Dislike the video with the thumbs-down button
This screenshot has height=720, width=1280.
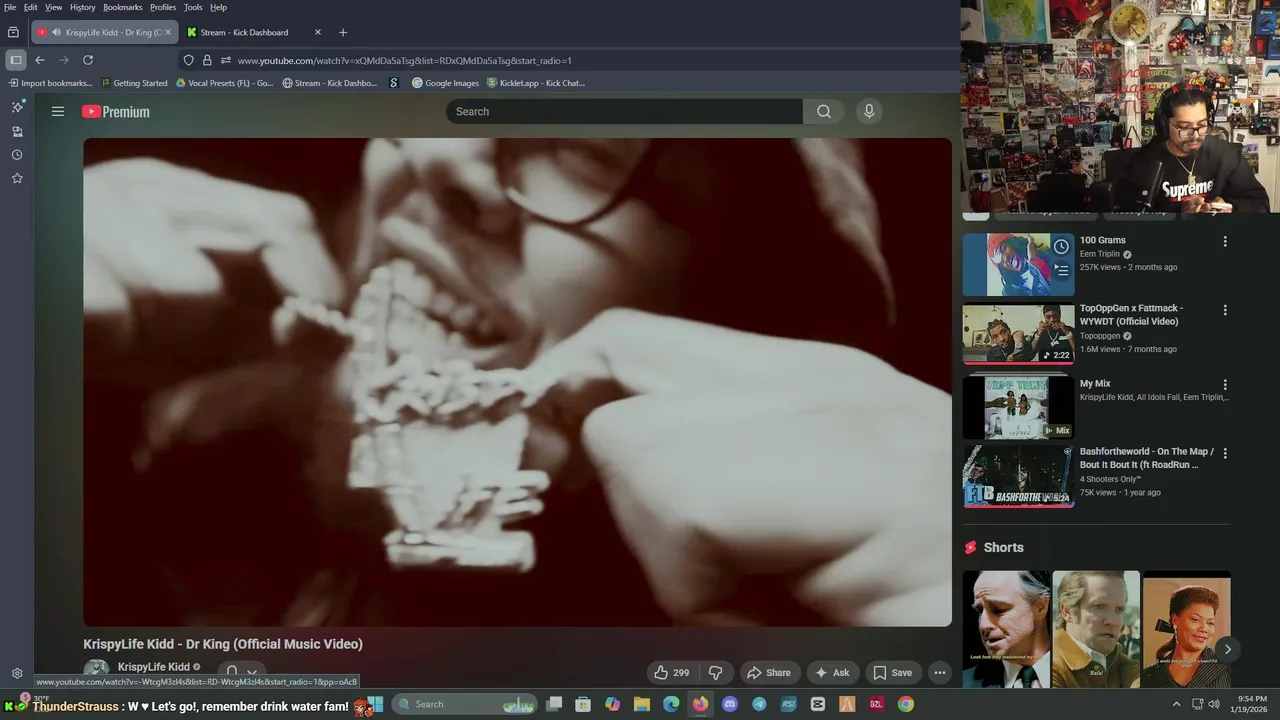(x=715, y=673)
